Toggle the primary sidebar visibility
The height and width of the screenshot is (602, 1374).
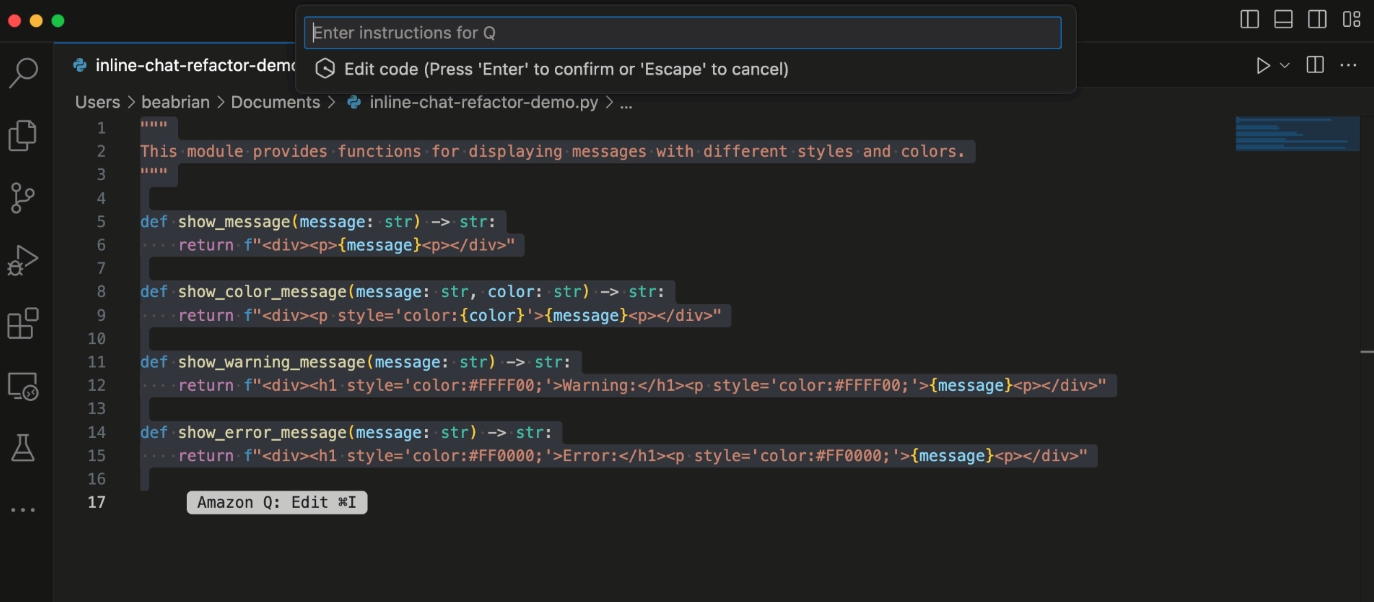tap(1249, 18)
